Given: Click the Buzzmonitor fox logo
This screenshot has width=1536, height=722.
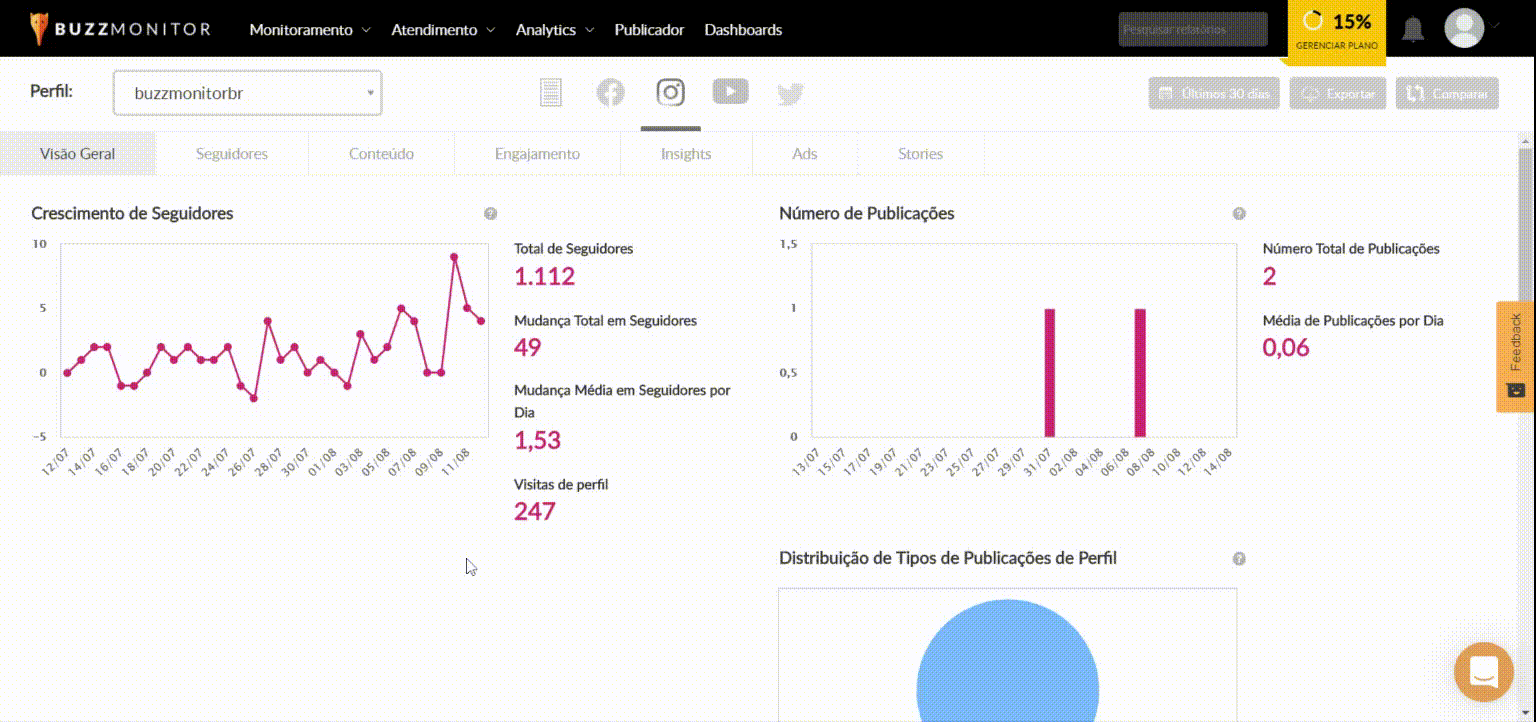Looking at the screenshot, I should point(39,29).
